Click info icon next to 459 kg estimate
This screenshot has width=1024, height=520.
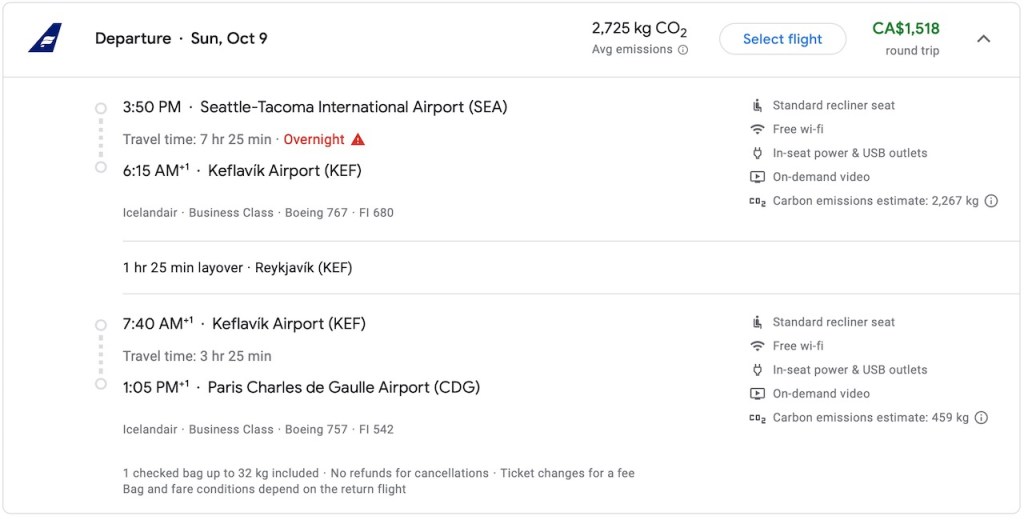pyautogui.click(x=981, y=418)
